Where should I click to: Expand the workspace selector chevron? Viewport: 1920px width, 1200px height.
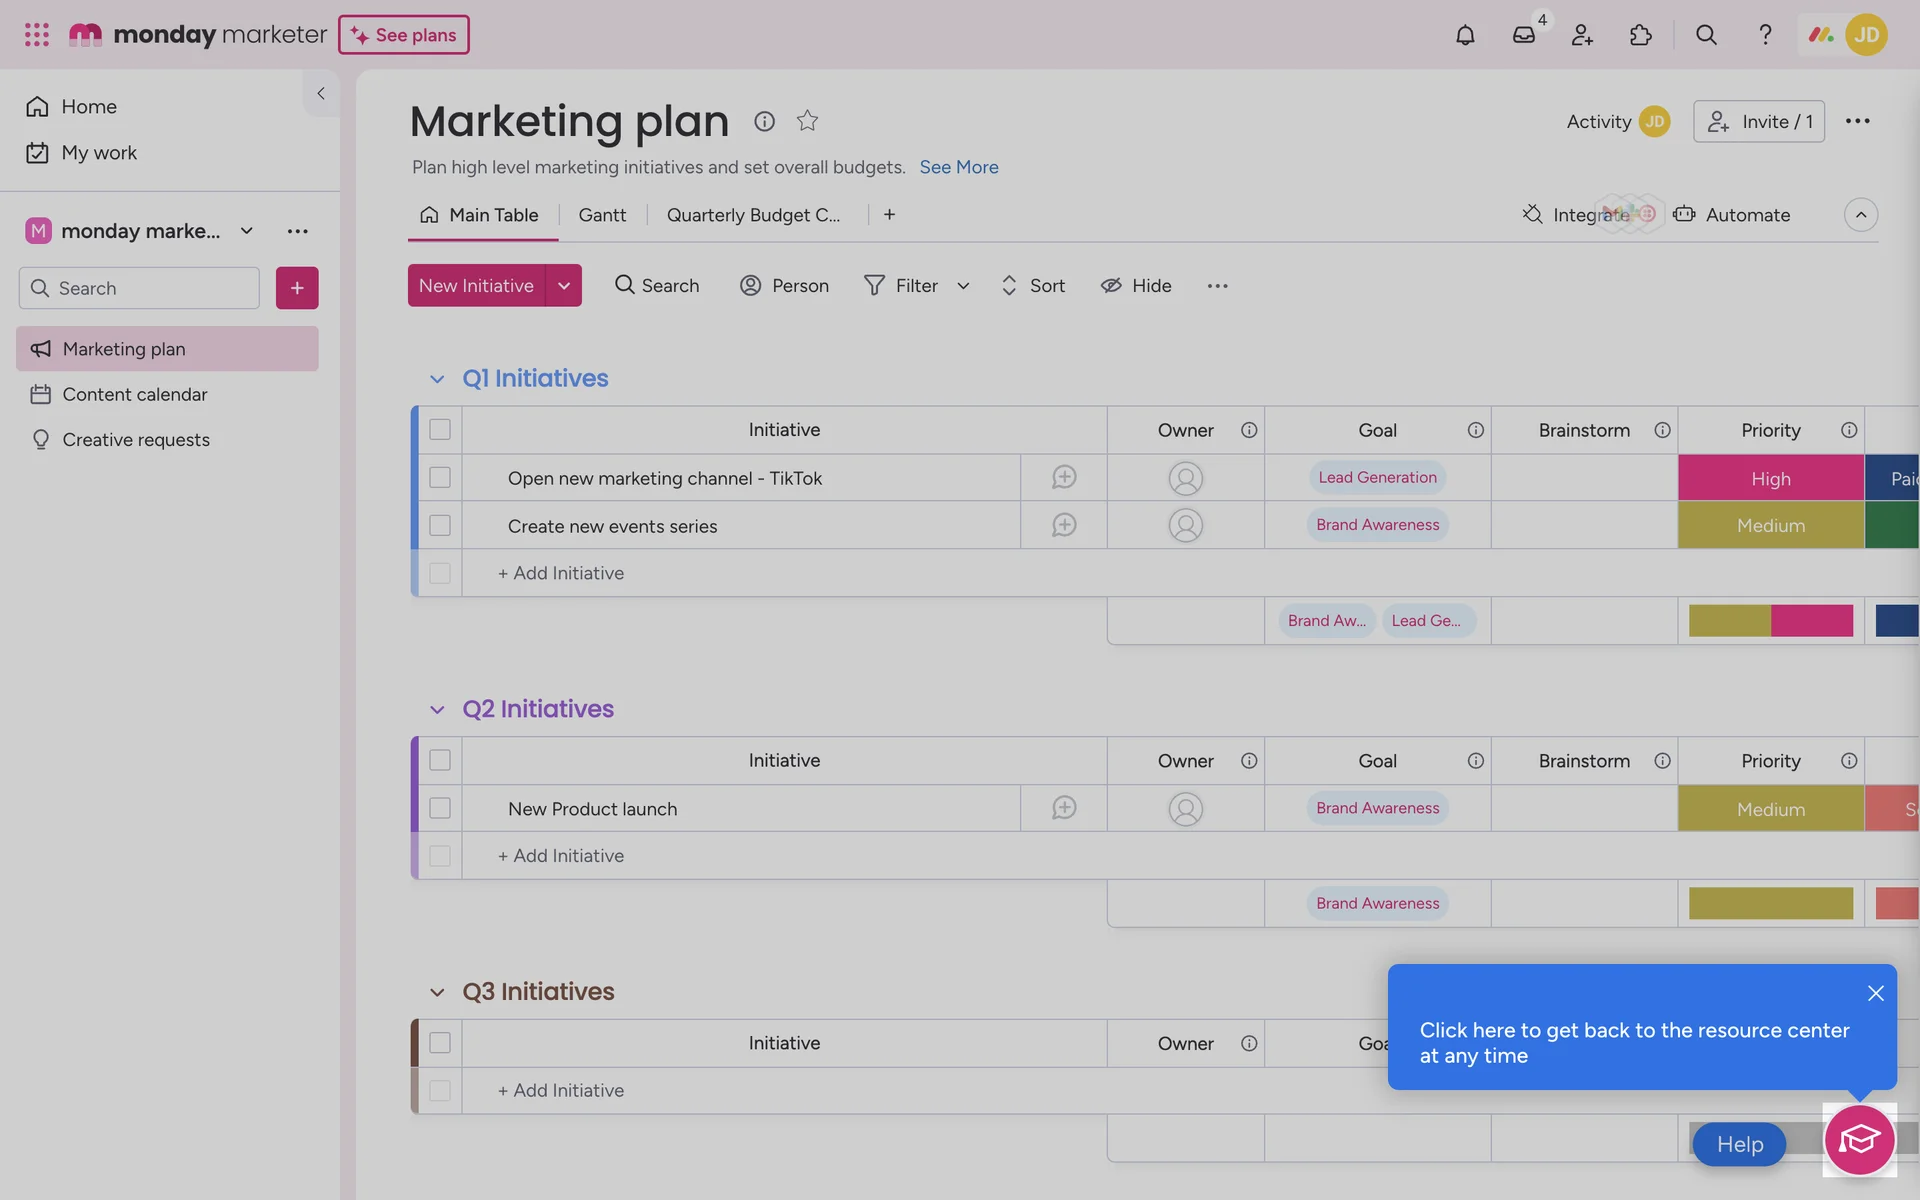247,231
